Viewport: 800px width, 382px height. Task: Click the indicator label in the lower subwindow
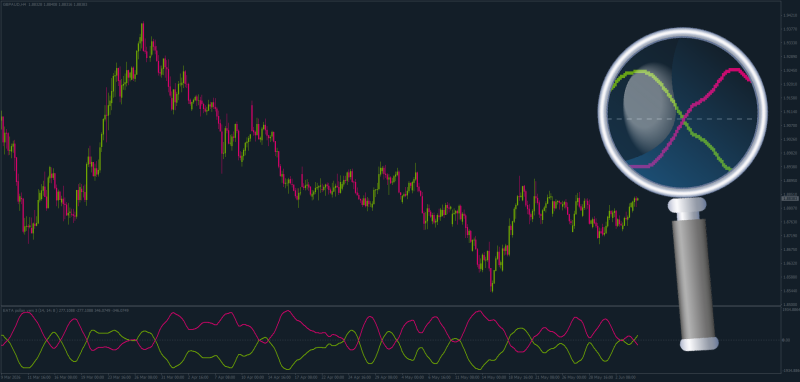coord(66,310)
